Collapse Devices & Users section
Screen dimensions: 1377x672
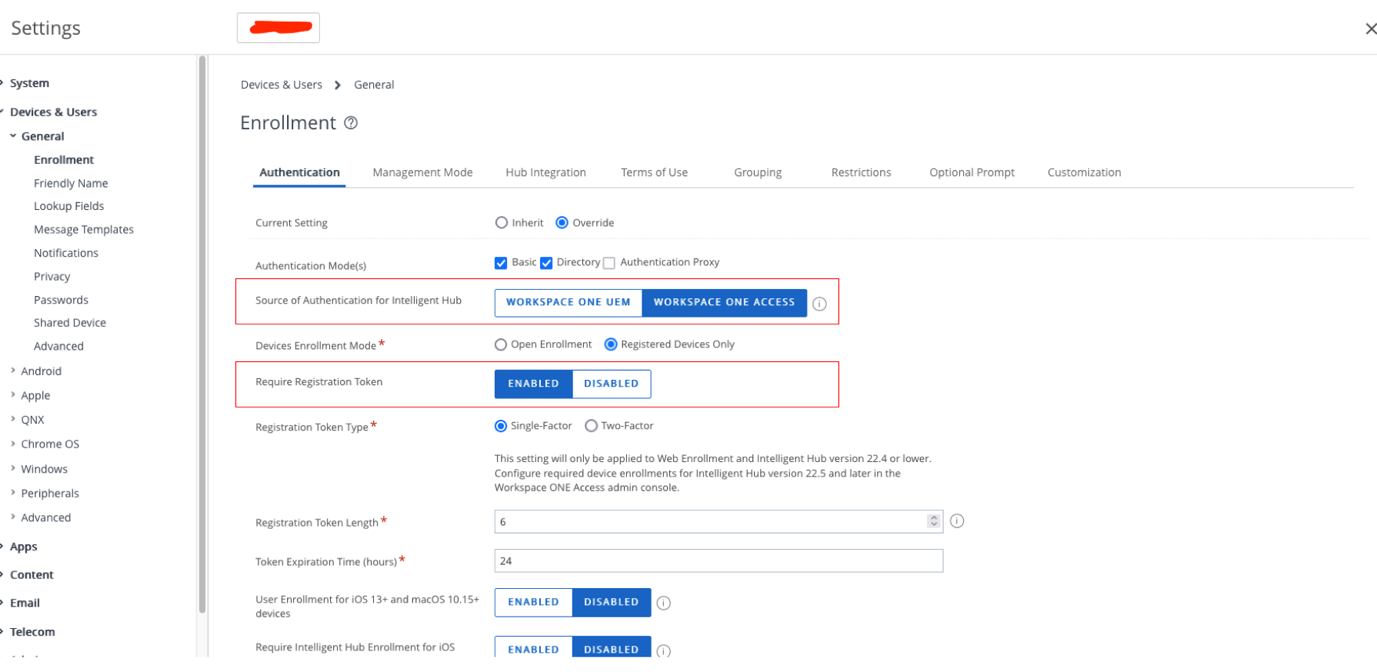coord(3,112)
